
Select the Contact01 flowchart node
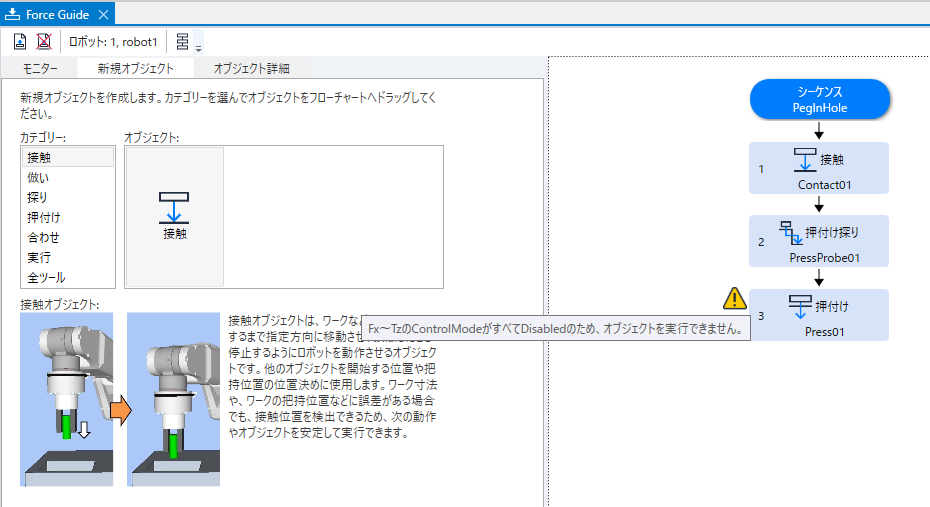pos(818,168)
